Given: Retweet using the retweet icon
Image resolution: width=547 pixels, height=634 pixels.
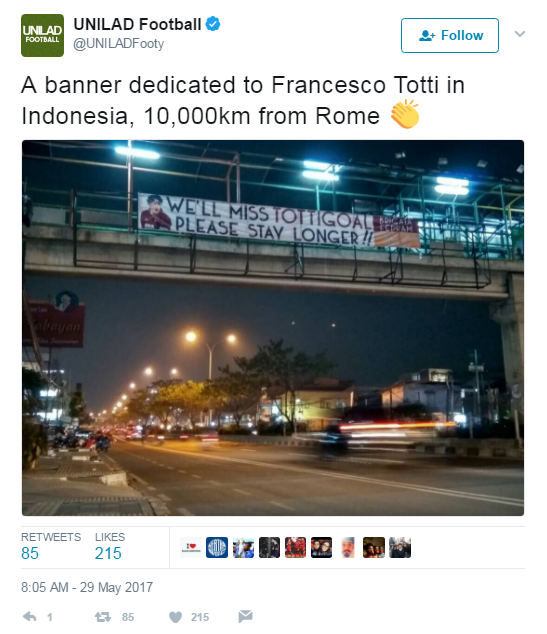Looking at the screenshot, I should pos(102,617).
